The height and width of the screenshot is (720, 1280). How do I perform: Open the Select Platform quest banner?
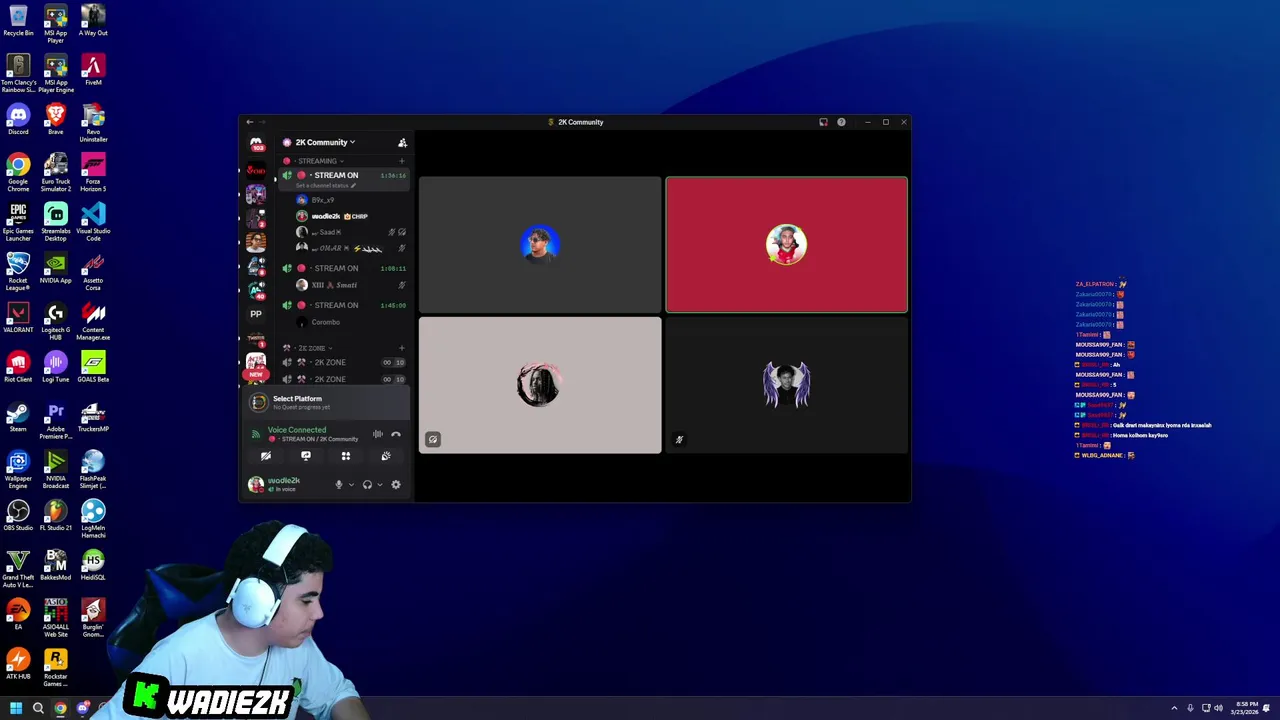tap(327, 402)
